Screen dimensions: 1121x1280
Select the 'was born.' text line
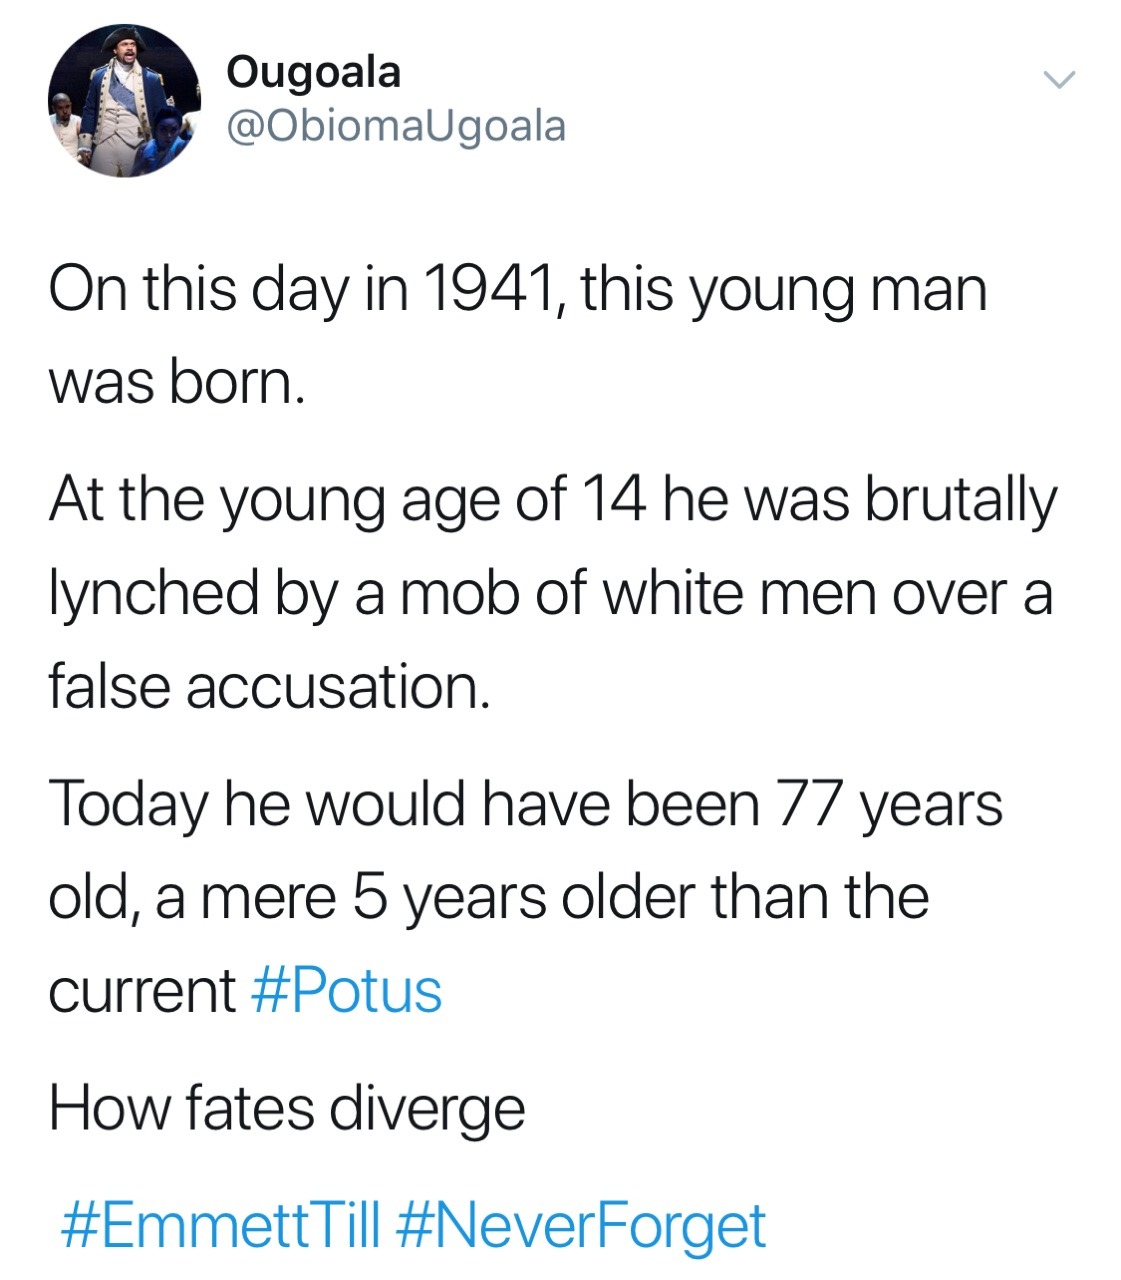[x=176, y=381]
